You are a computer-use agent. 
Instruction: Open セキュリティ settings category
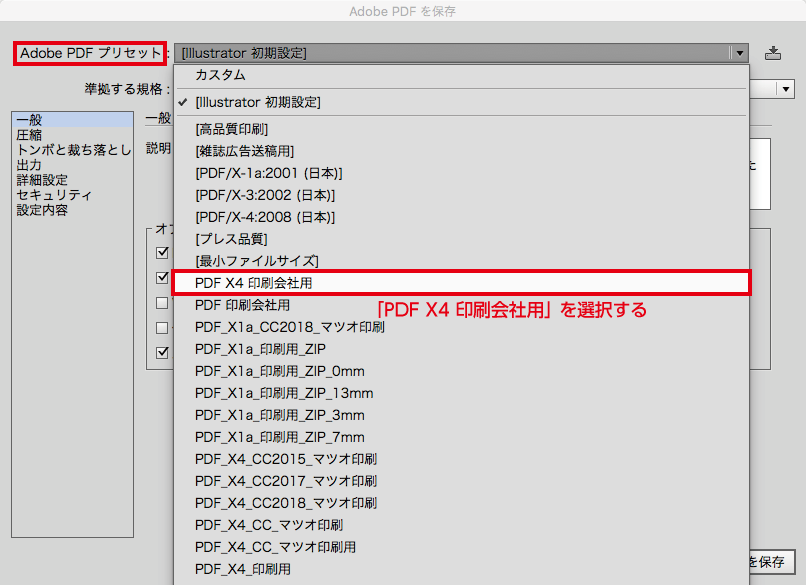coord(72,195)
